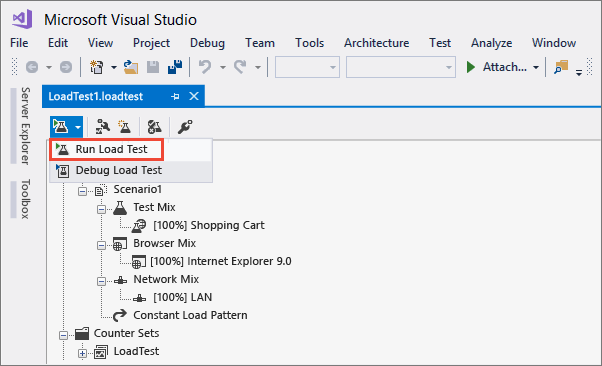This screenshot has width=602, height=366.
Task: Click the Network Mix network icon
Action: pyautogui.click(x=120, y=280)
